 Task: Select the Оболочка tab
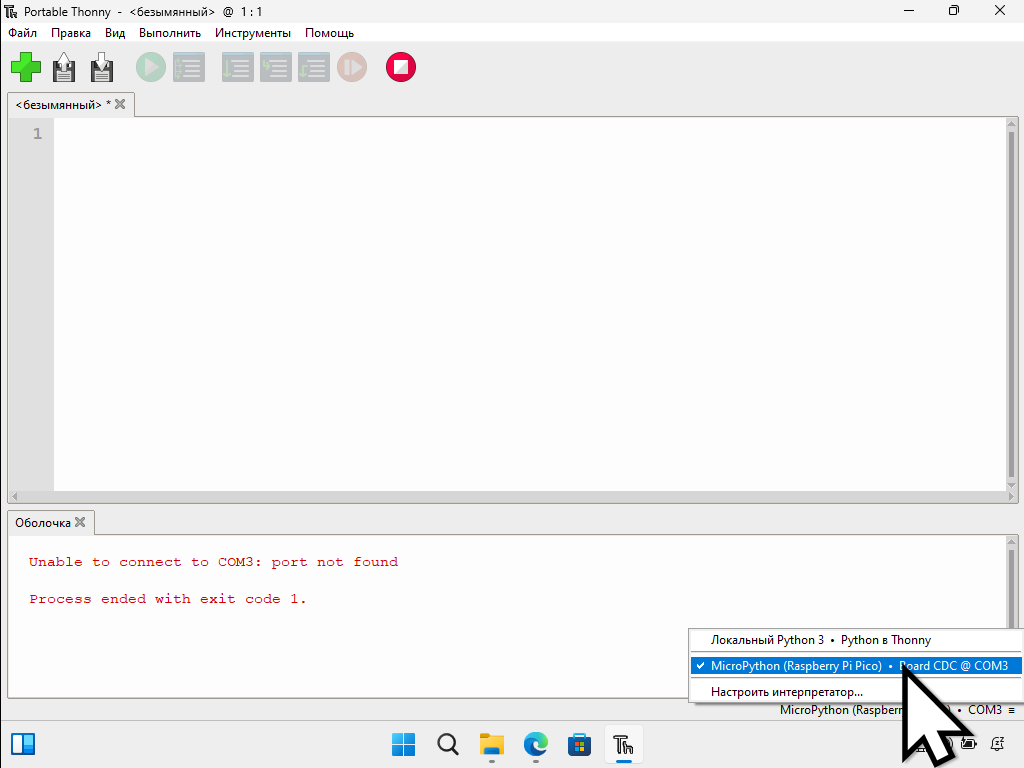(x=43, y=522)
